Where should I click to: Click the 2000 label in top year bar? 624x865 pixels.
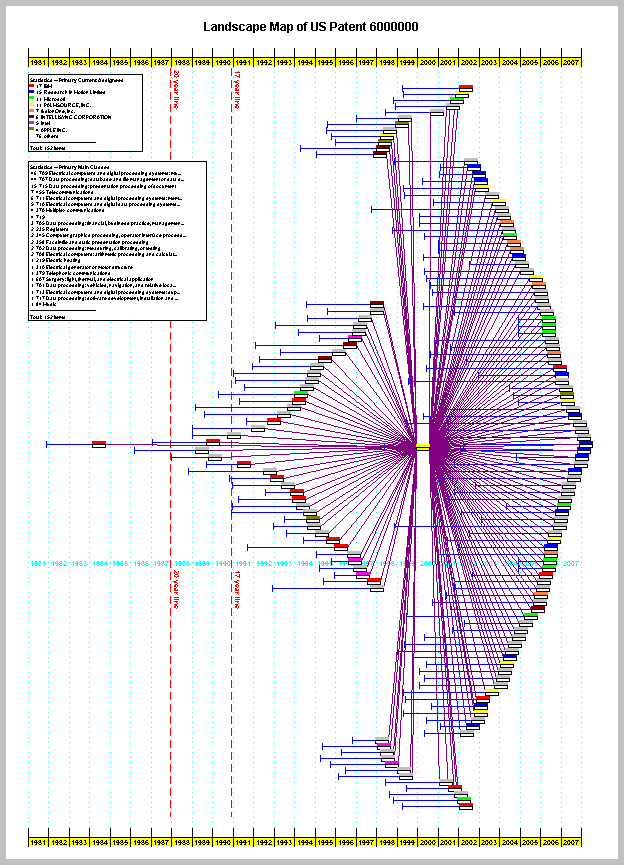tap(428, 62)
